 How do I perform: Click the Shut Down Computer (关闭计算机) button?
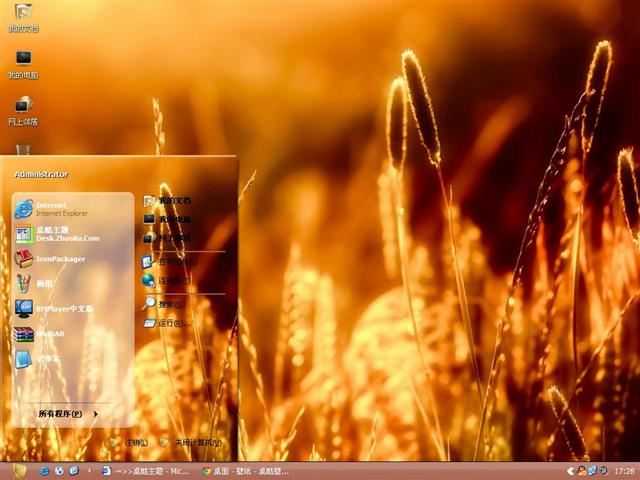coord(191,442)
